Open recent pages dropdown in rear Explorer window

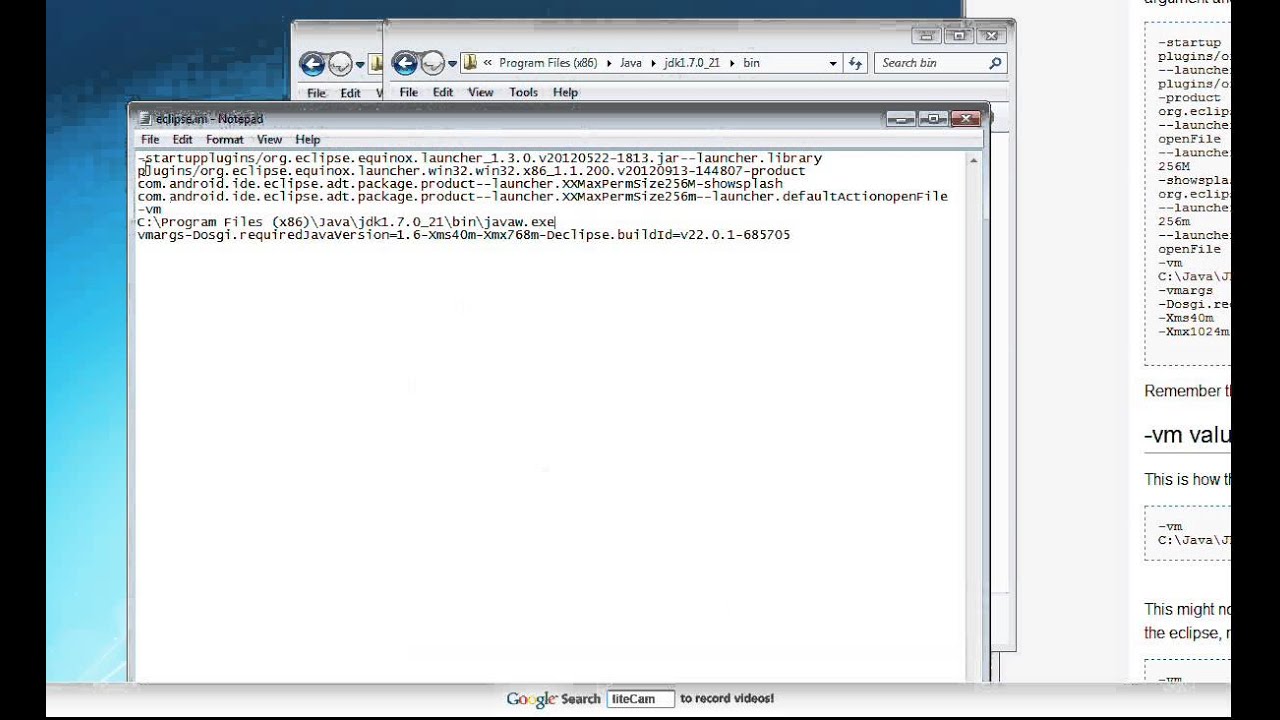tap(360, 66)
